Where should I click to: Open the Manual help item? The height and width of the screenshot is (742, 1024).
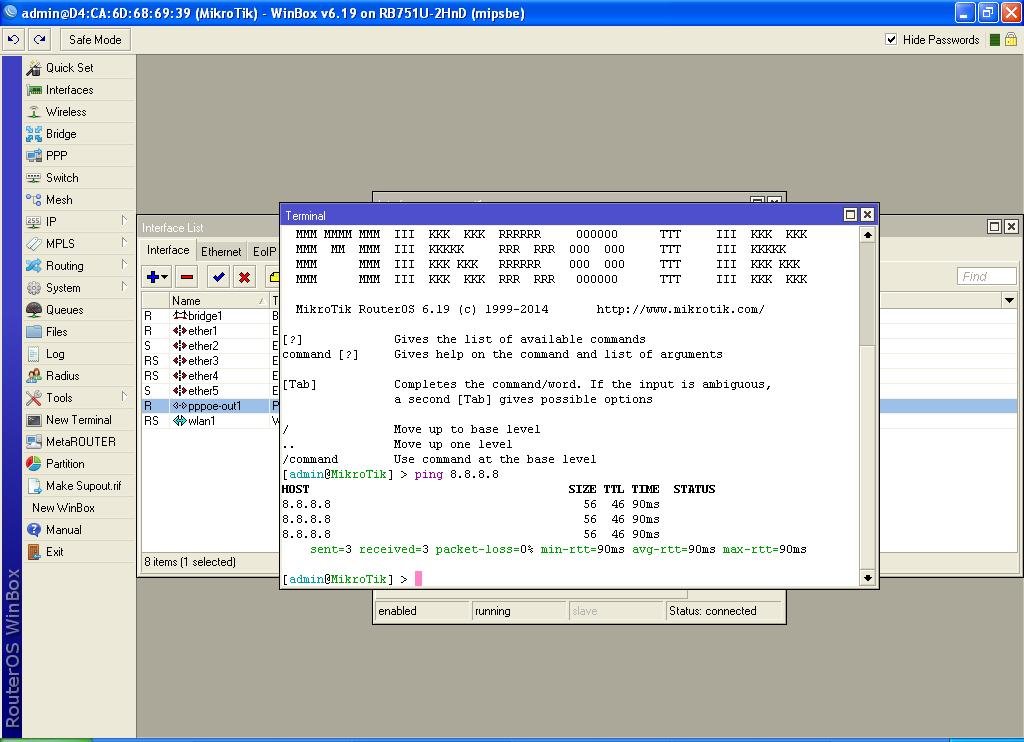pos(78,530)
